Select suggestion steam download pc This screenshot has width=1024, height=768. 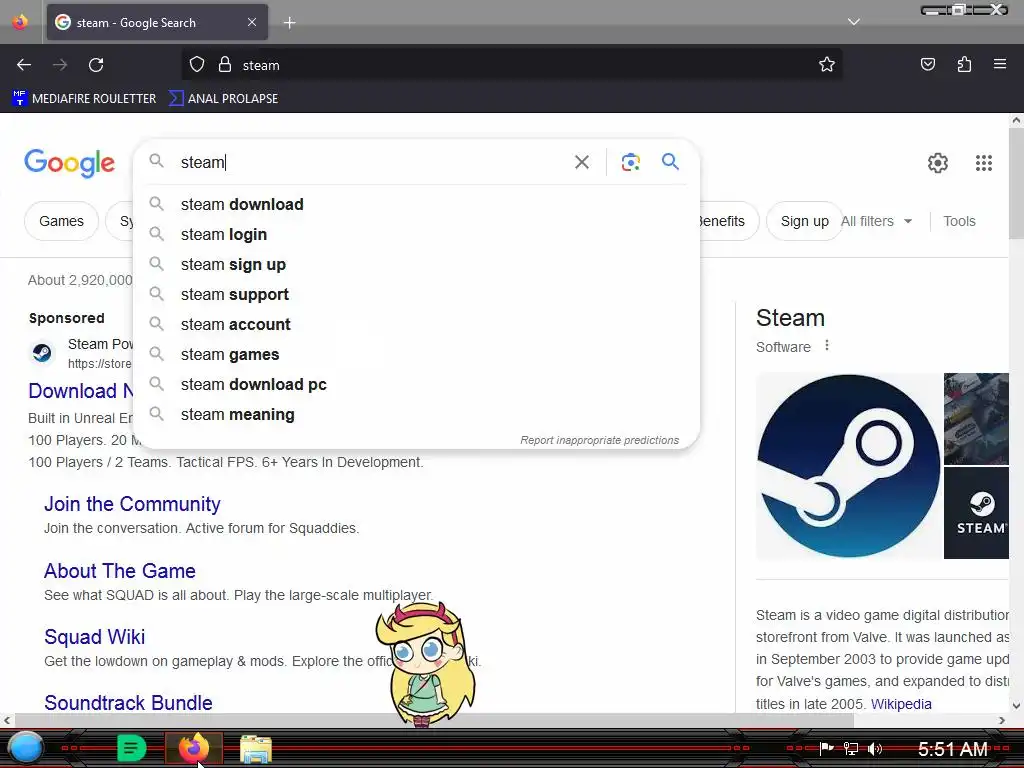click(417, 385)
